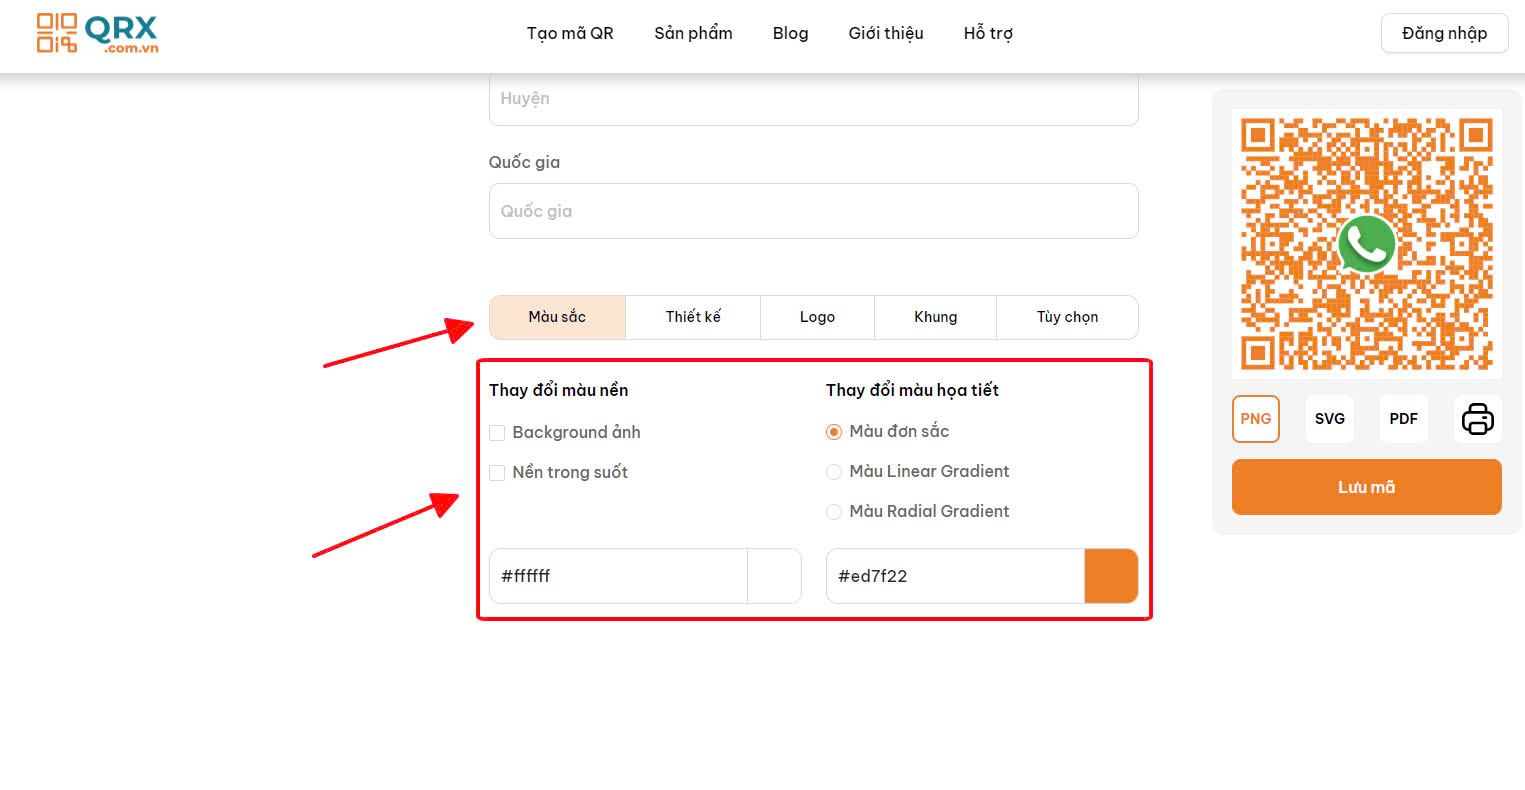The image size is (1525, 790).
Task: Choose the Màu Linear Gradient option
Action: click(834, 472)
